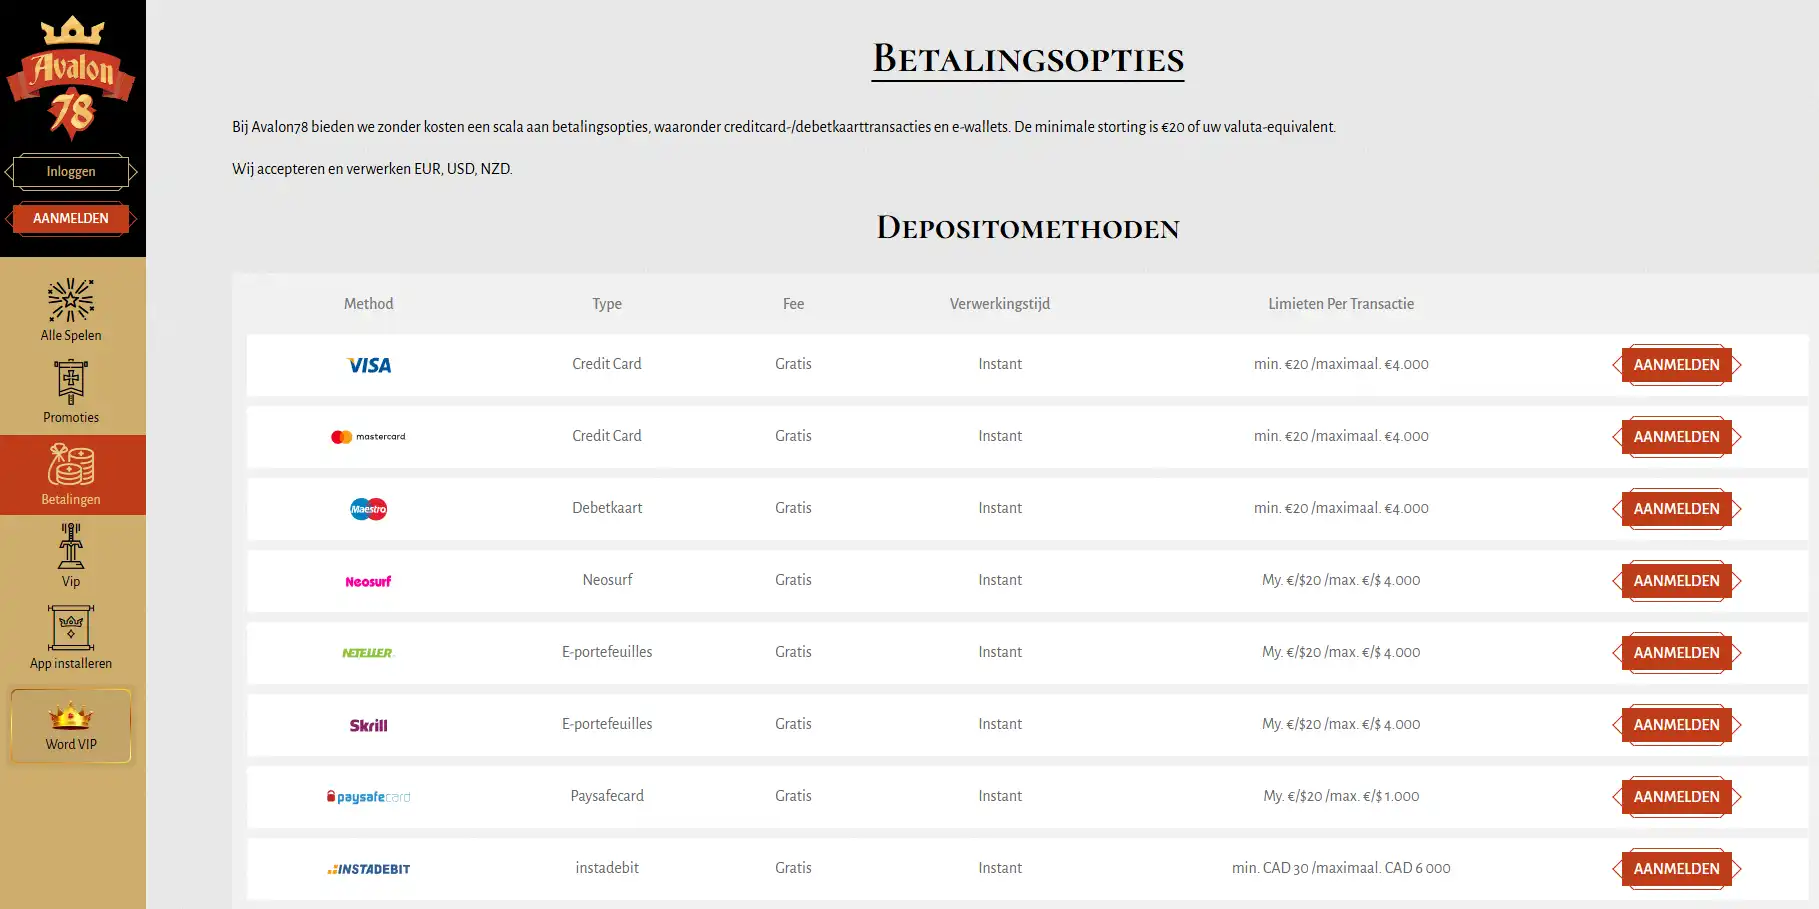This screenshot has height=909, width=1819.
Task: Click the Type column header
Action: click(607, 304)
